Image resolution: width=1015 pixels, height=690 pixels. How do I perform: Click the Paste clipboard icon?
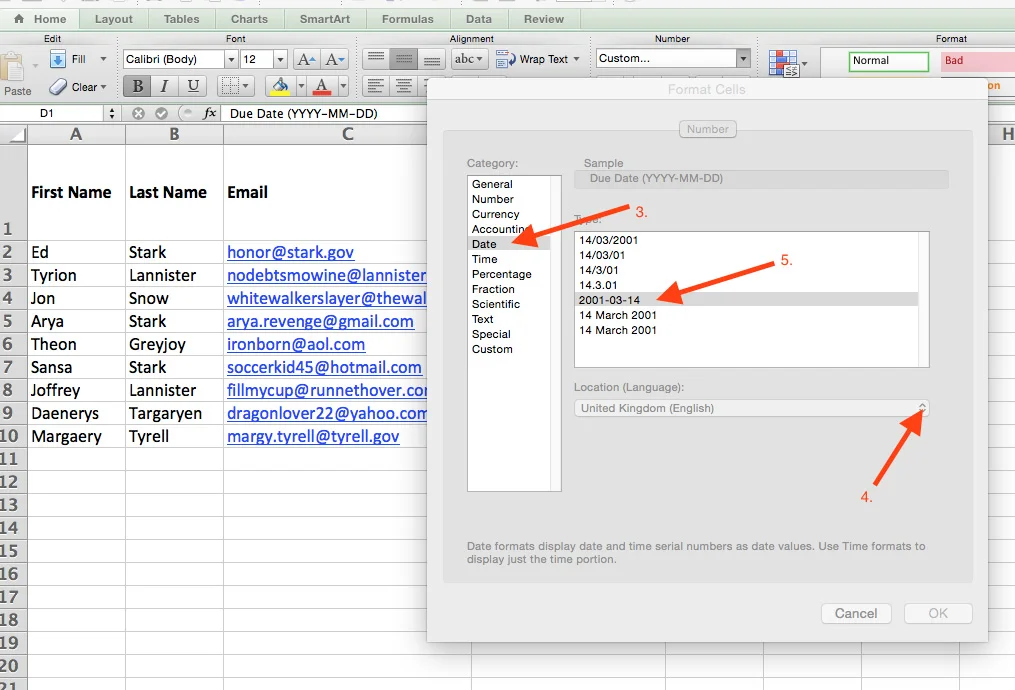pos(14,68)
